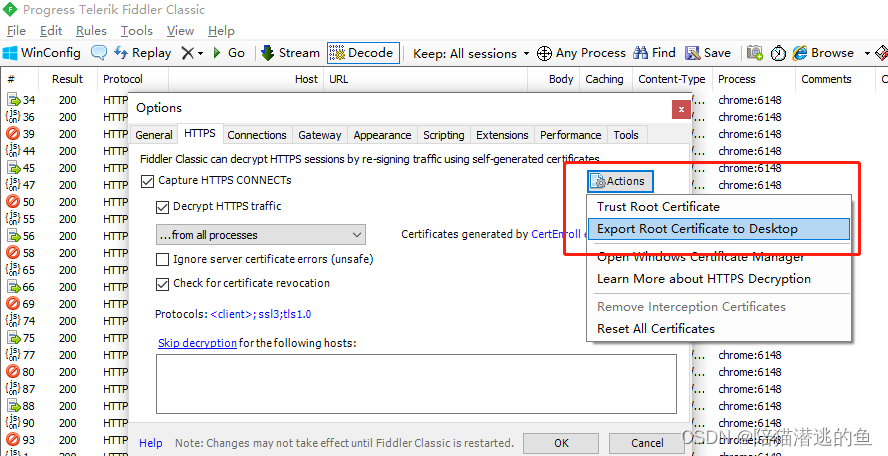Click the Actions button

620,181
